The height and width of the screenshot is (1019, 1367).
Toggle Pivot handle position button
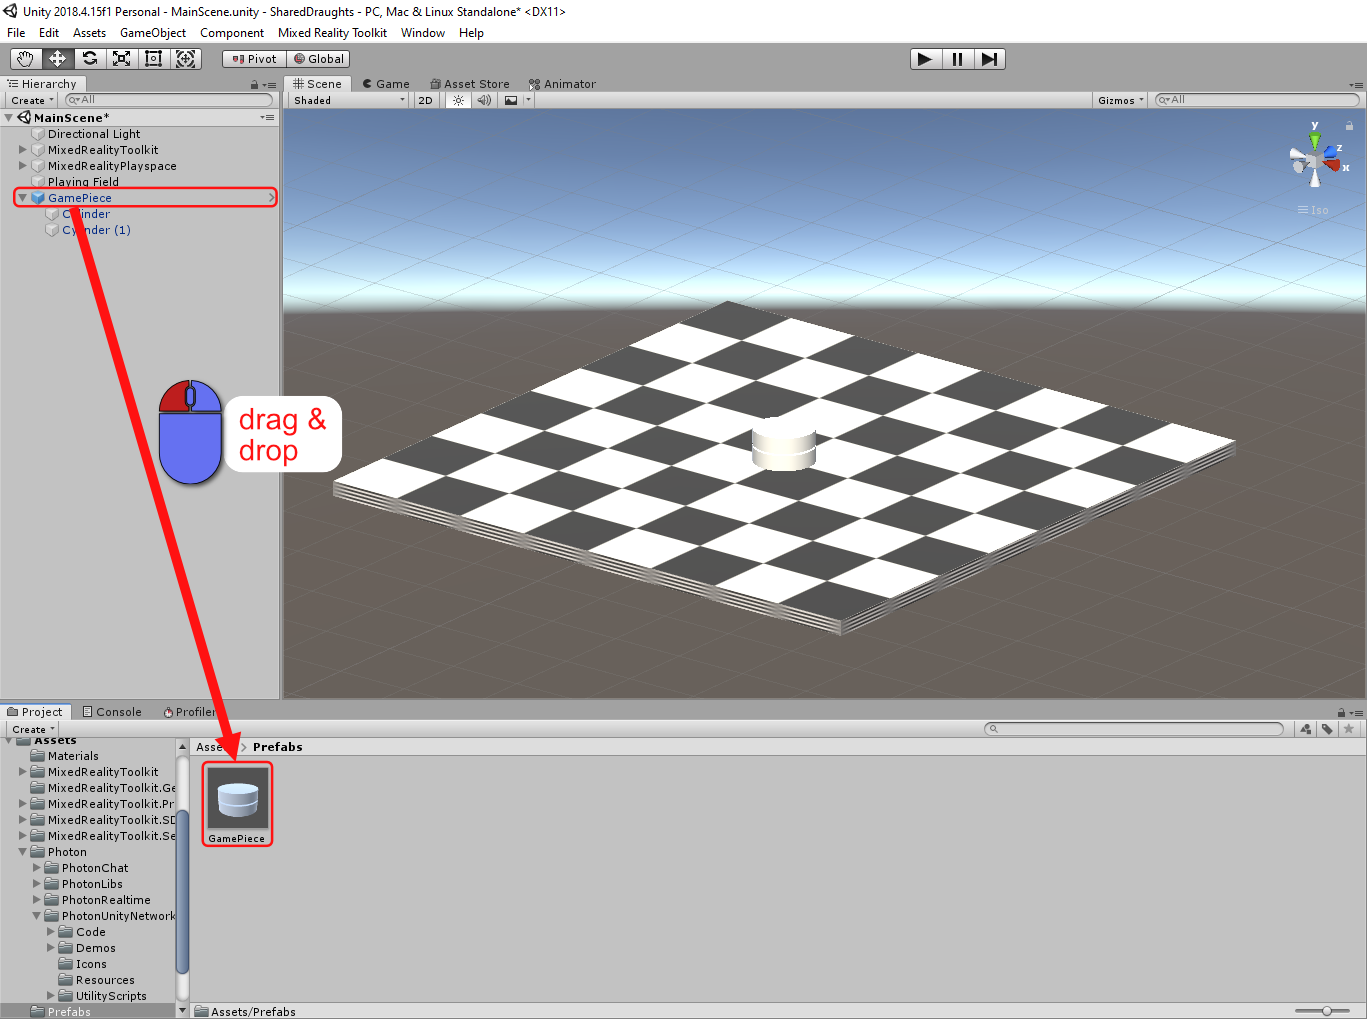254,59
